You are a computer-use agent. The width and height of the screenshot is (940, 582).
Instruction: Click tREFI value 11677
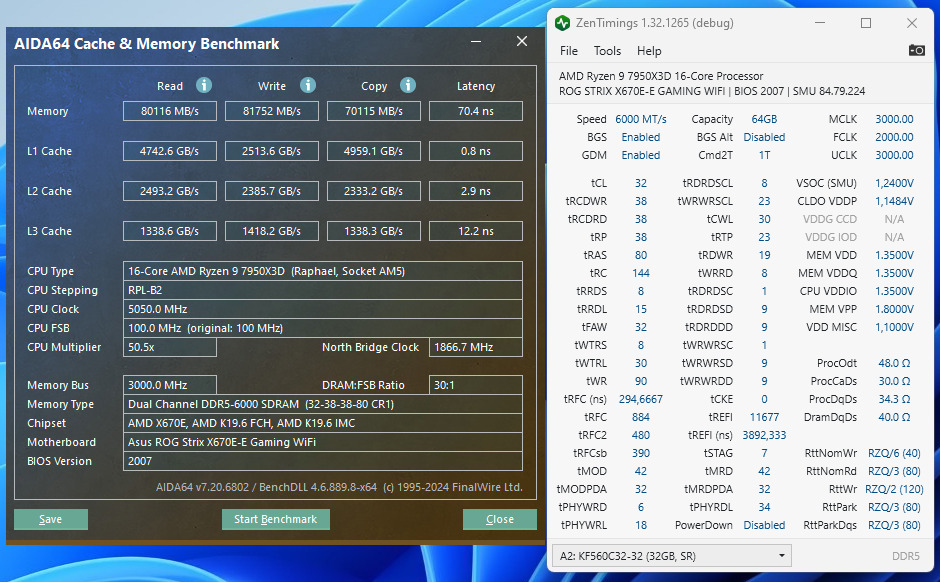[764, 417]
